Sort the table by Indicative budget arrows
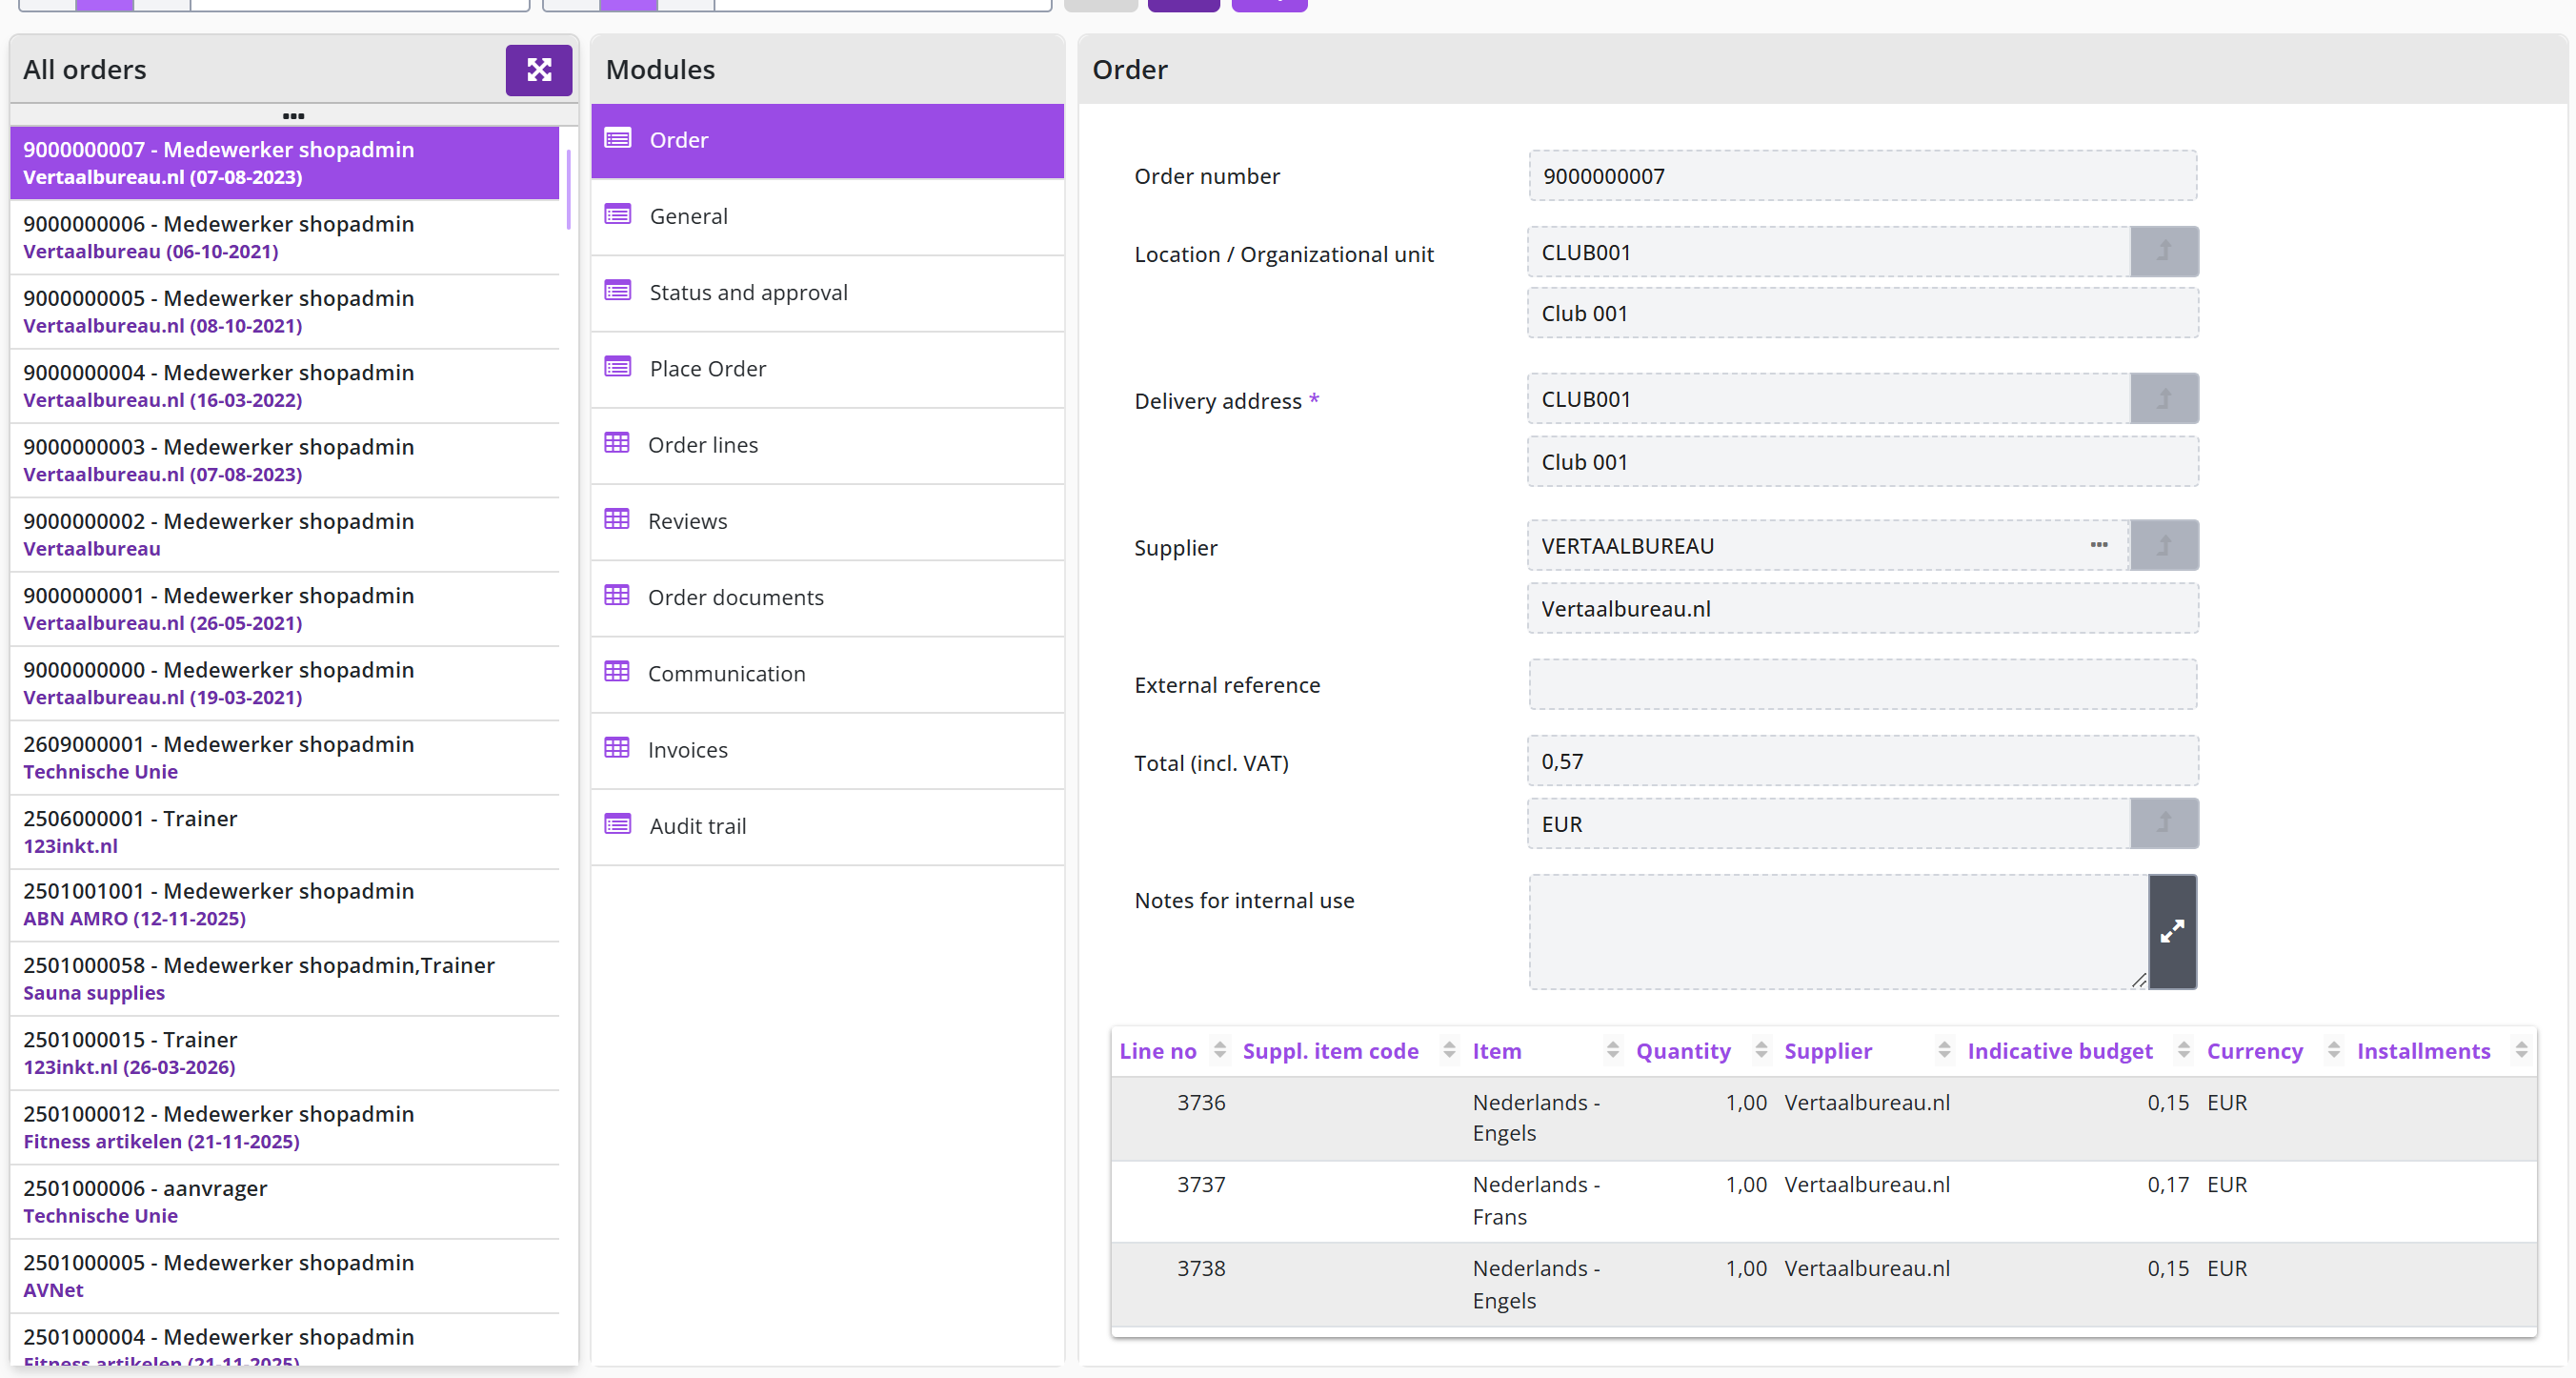2576x1378 pixels. point(2184,1050)
